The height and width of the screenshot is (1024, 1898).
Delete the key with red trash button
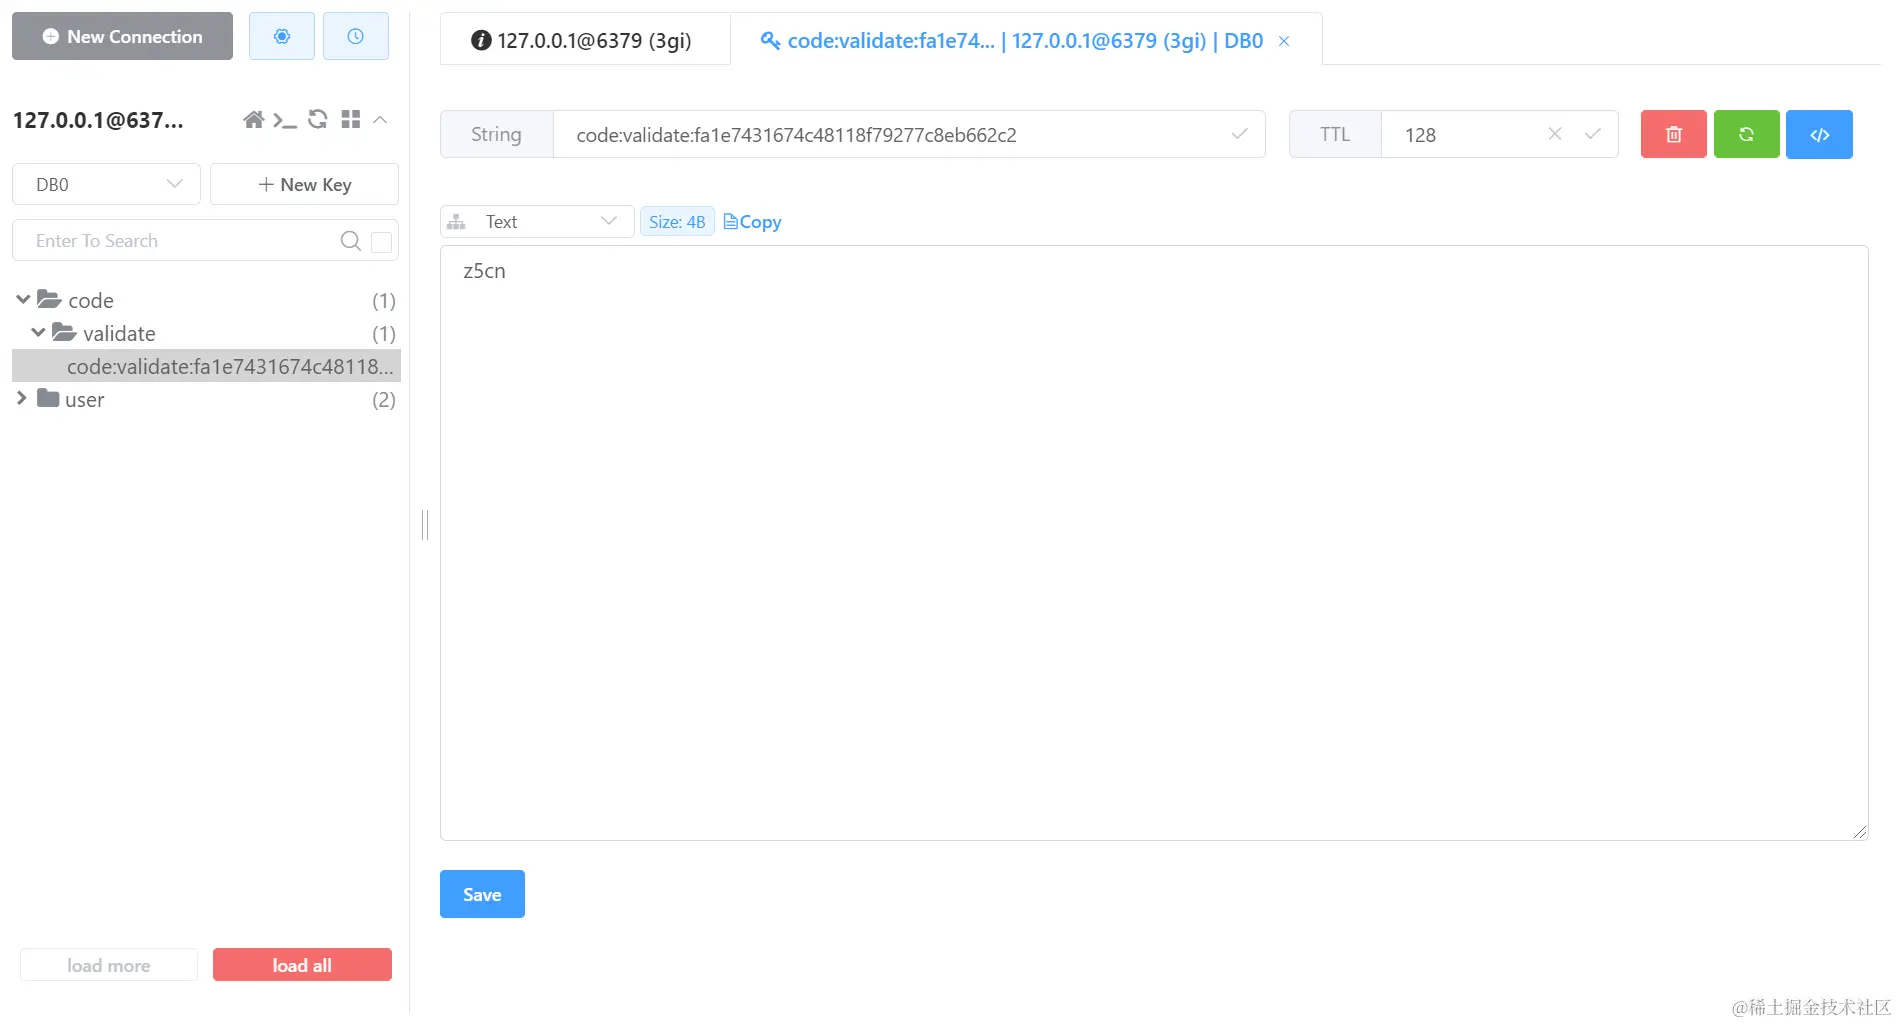pyautogui.click(x=1674, y=134)
